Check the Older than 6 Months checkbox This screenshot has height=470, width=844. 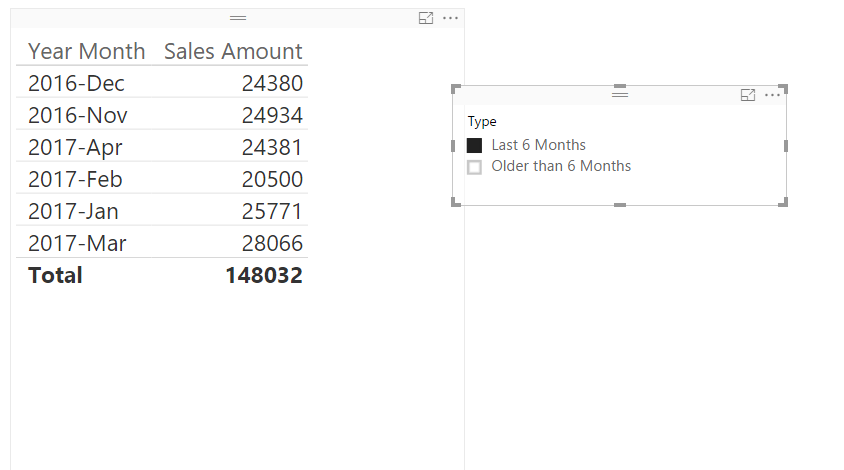click(x=474, y=167)
